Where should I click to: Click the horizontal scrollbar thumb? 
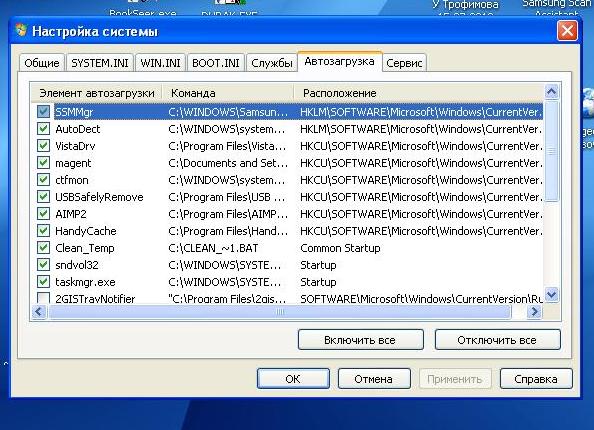(x=280, y=312)
